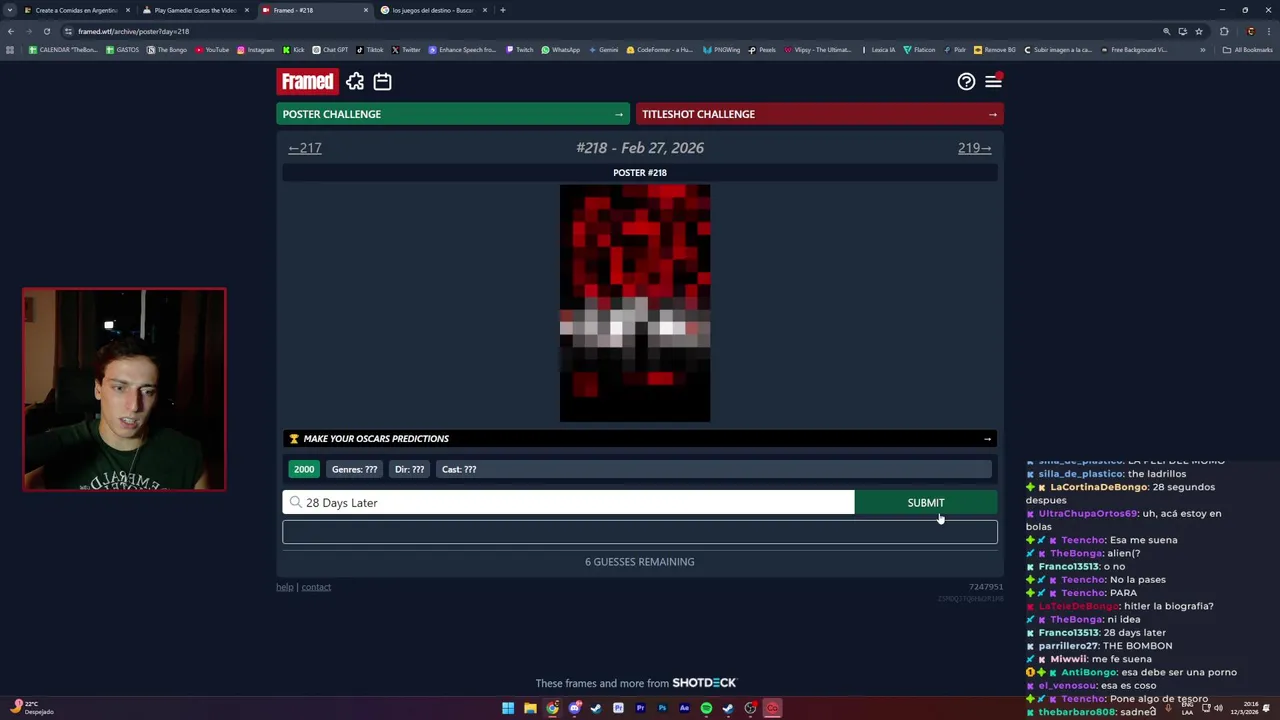Viewport: 1280px width, 720px height.
Task: Switch to Create a Comidas en Argentina tab
Action: [x=76, y=10]
